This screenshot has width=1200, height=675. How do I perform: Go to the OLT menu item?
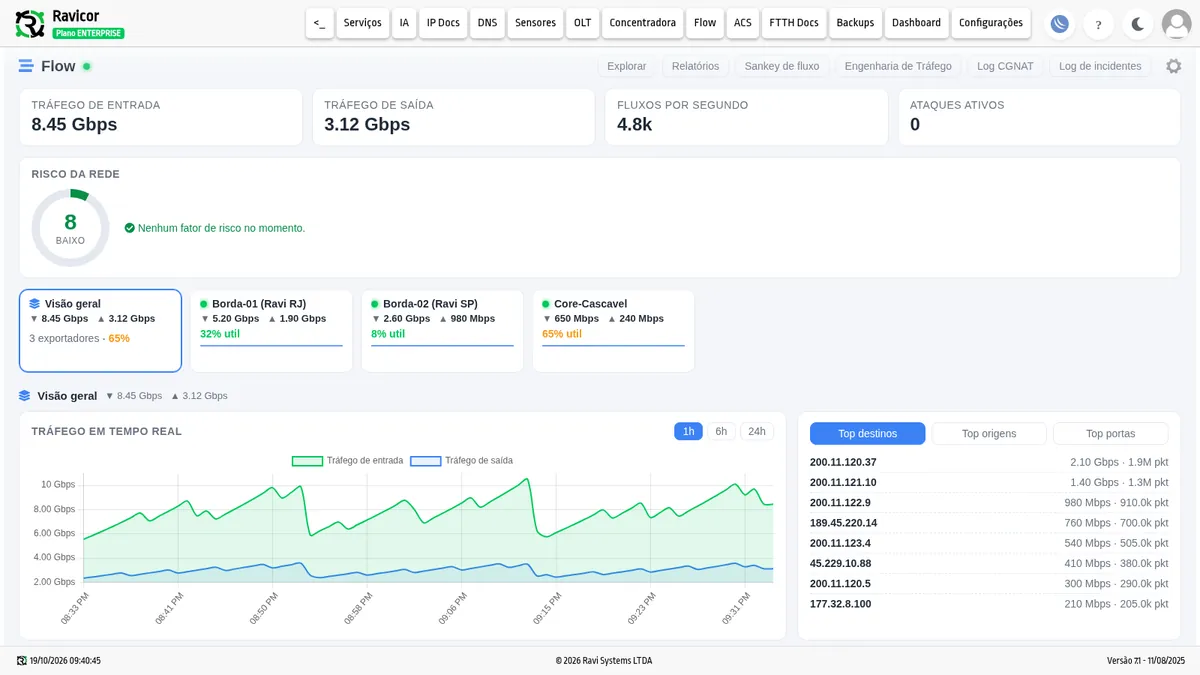(x=582, y=23)
